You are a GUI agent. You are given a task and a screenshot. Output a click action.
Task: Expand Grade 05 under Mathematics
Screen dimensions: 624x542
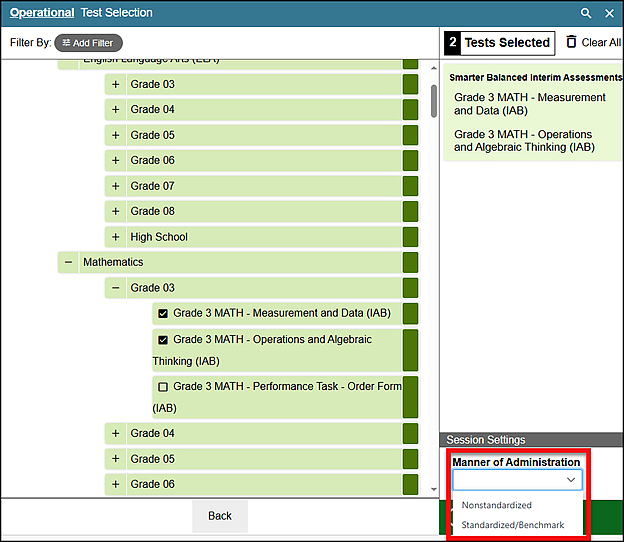pos(115,459)
